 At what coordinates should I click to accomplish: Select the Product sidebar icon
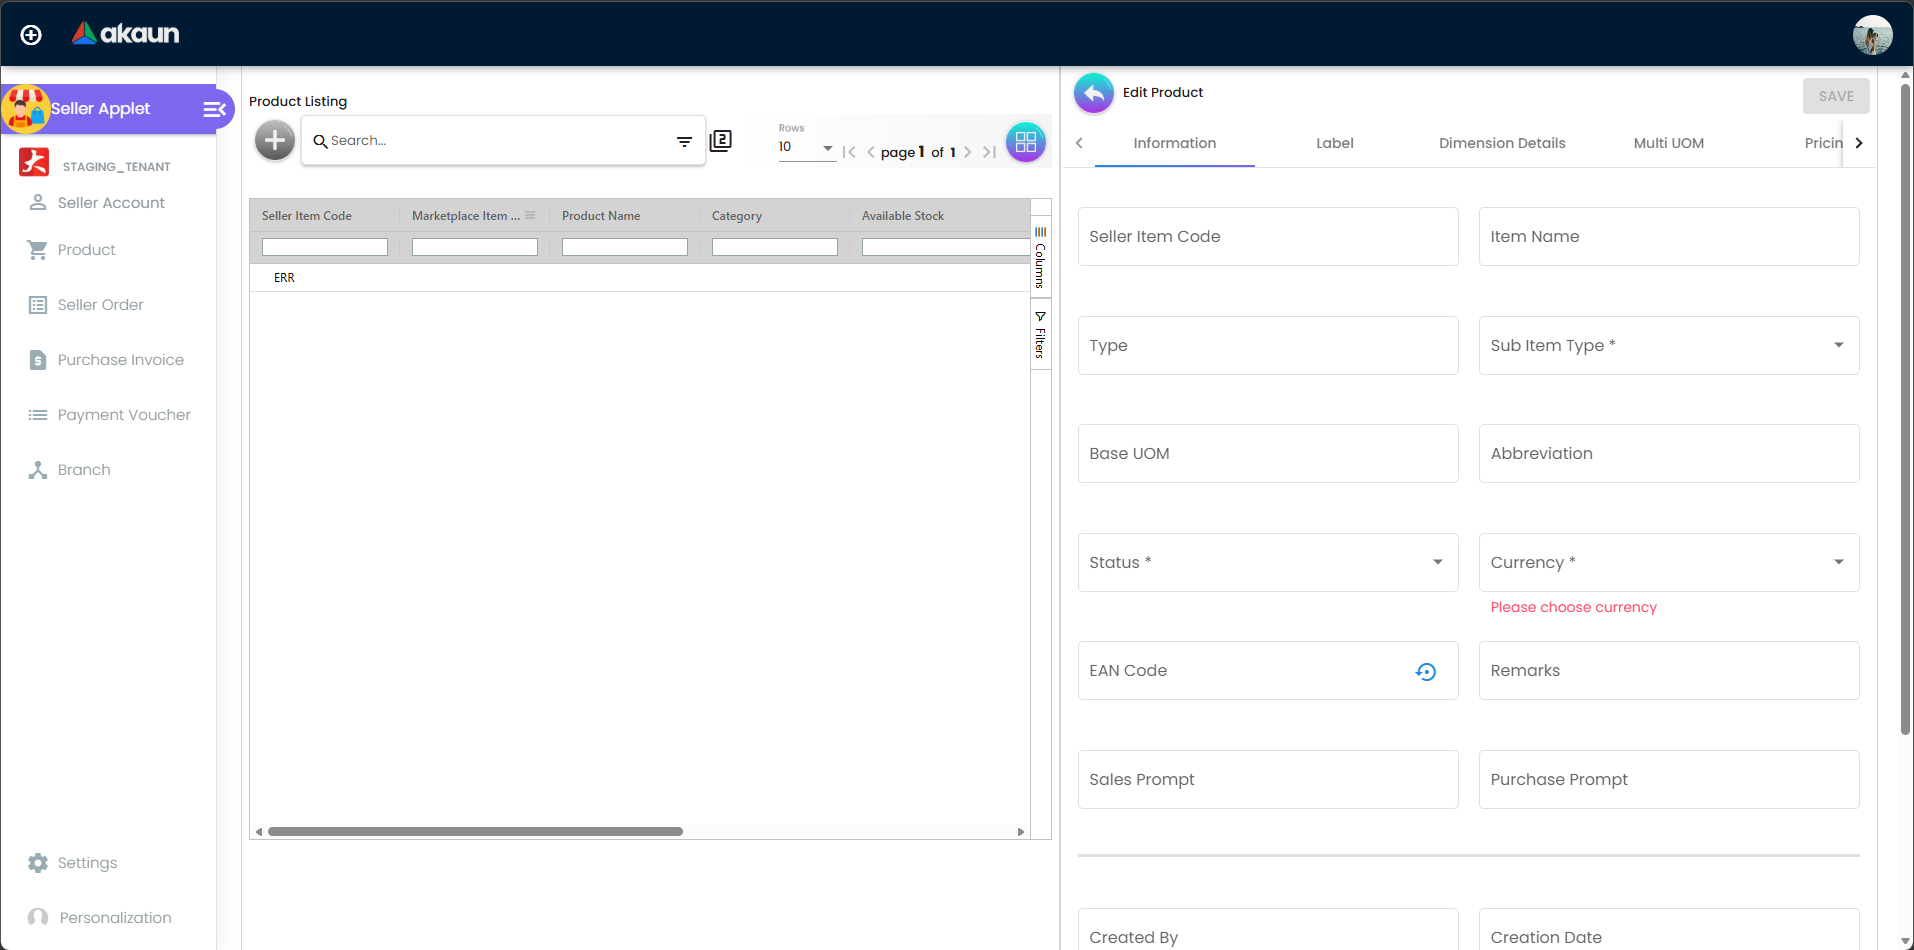point(37,250)
